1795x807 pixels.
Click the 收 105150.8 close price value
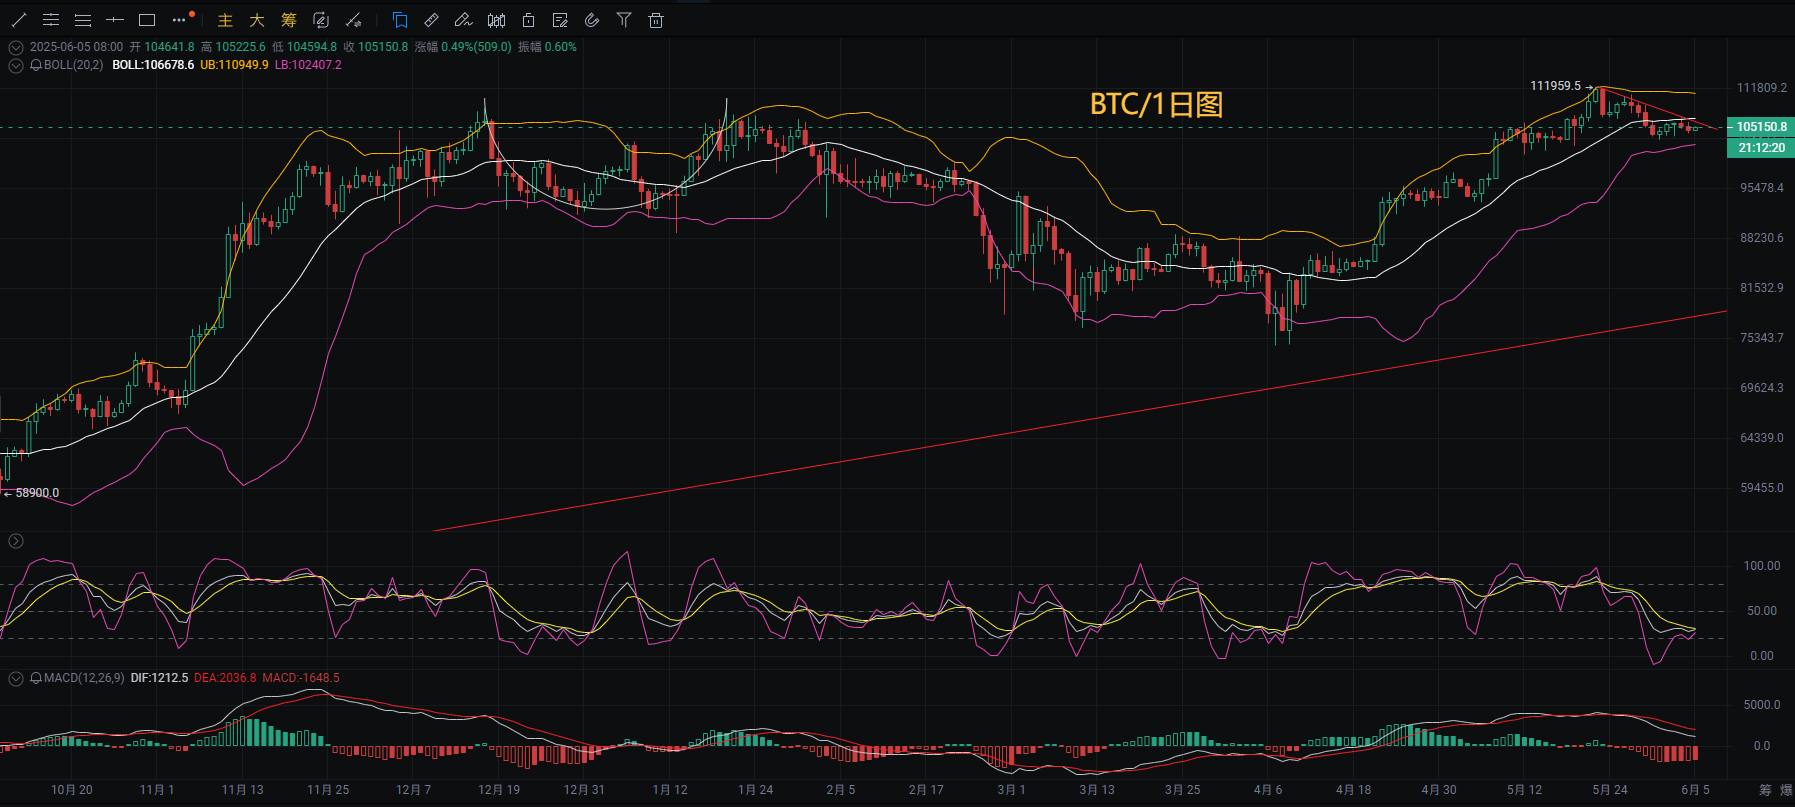(x=375, y=47)
